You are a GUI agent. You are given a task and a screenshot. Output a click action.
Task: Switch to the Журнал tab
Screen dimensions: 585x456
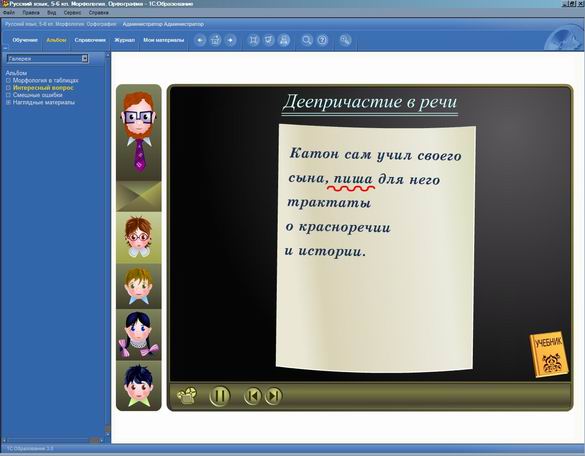[124, 40]
